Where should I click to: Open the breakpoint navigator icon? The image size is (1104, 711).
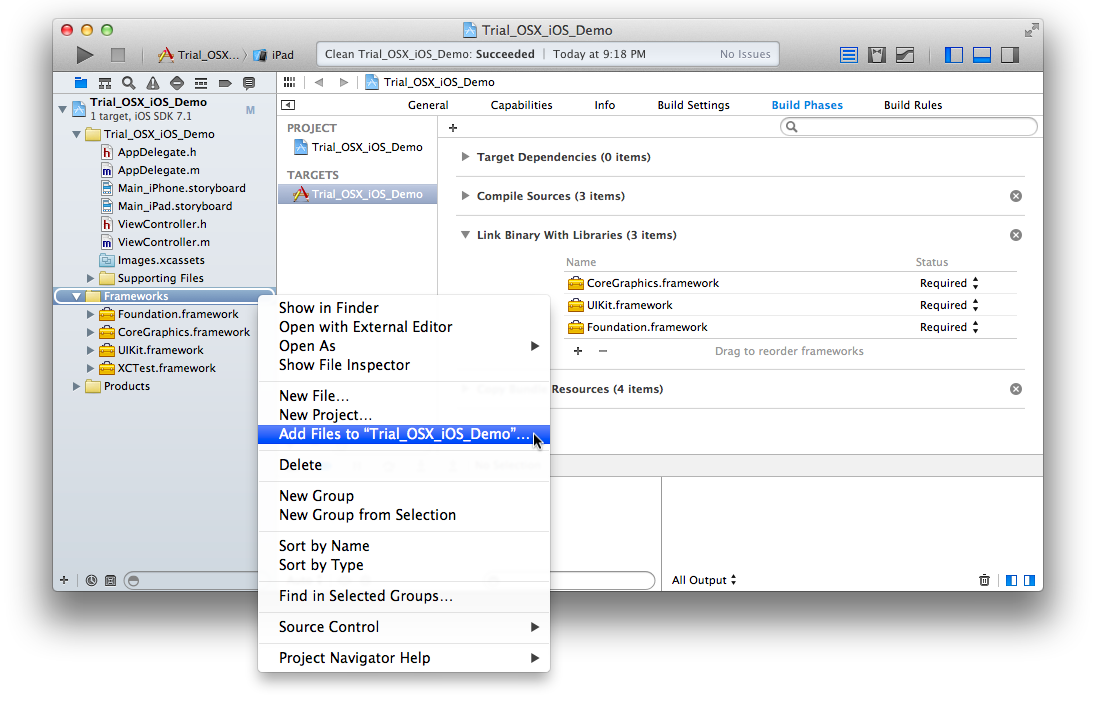tap(225, 83)
